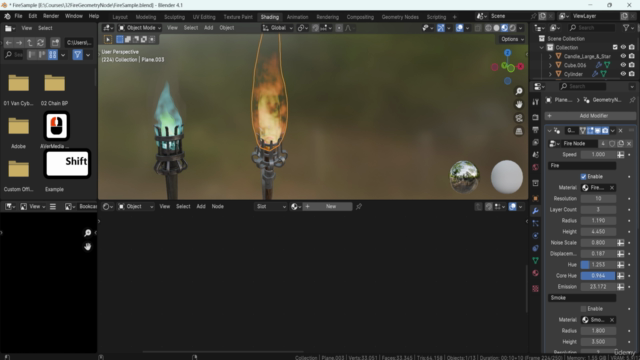Screen dimensions: 640x360
Task: Click New material button in node editor
Action: tap(327, 207)
